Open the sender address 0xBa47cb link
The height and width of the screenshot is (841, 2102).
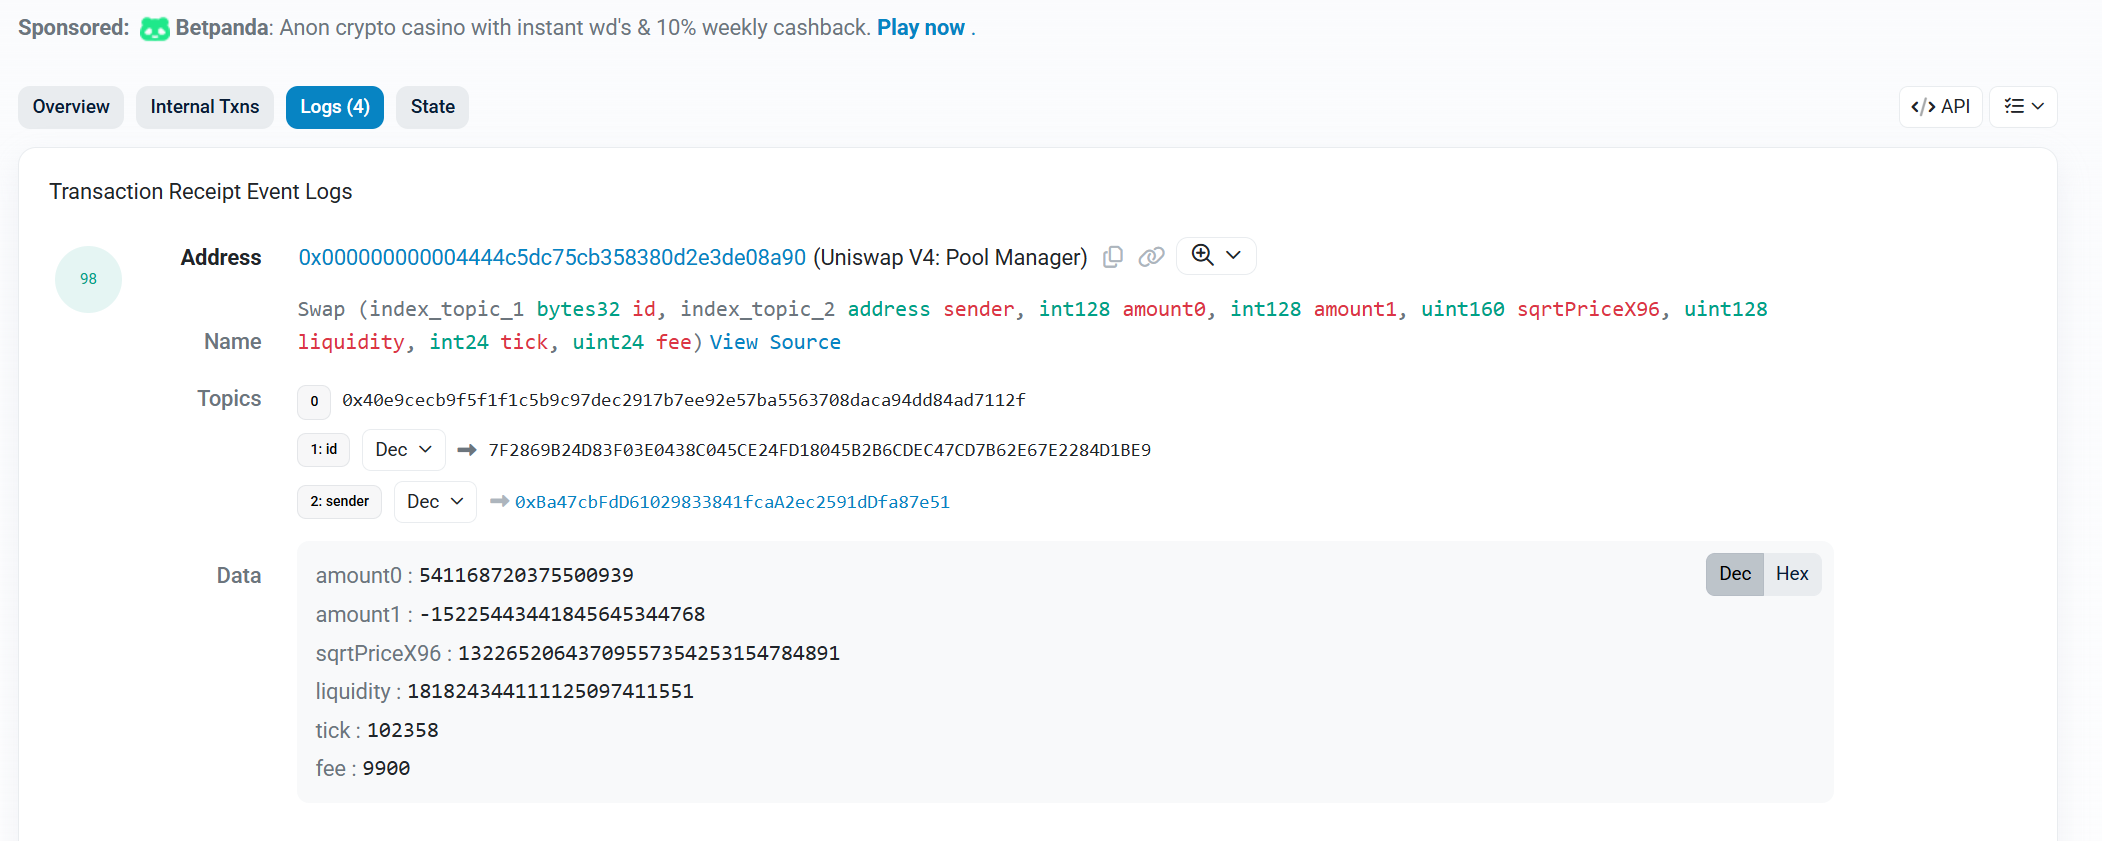[732, 502]
